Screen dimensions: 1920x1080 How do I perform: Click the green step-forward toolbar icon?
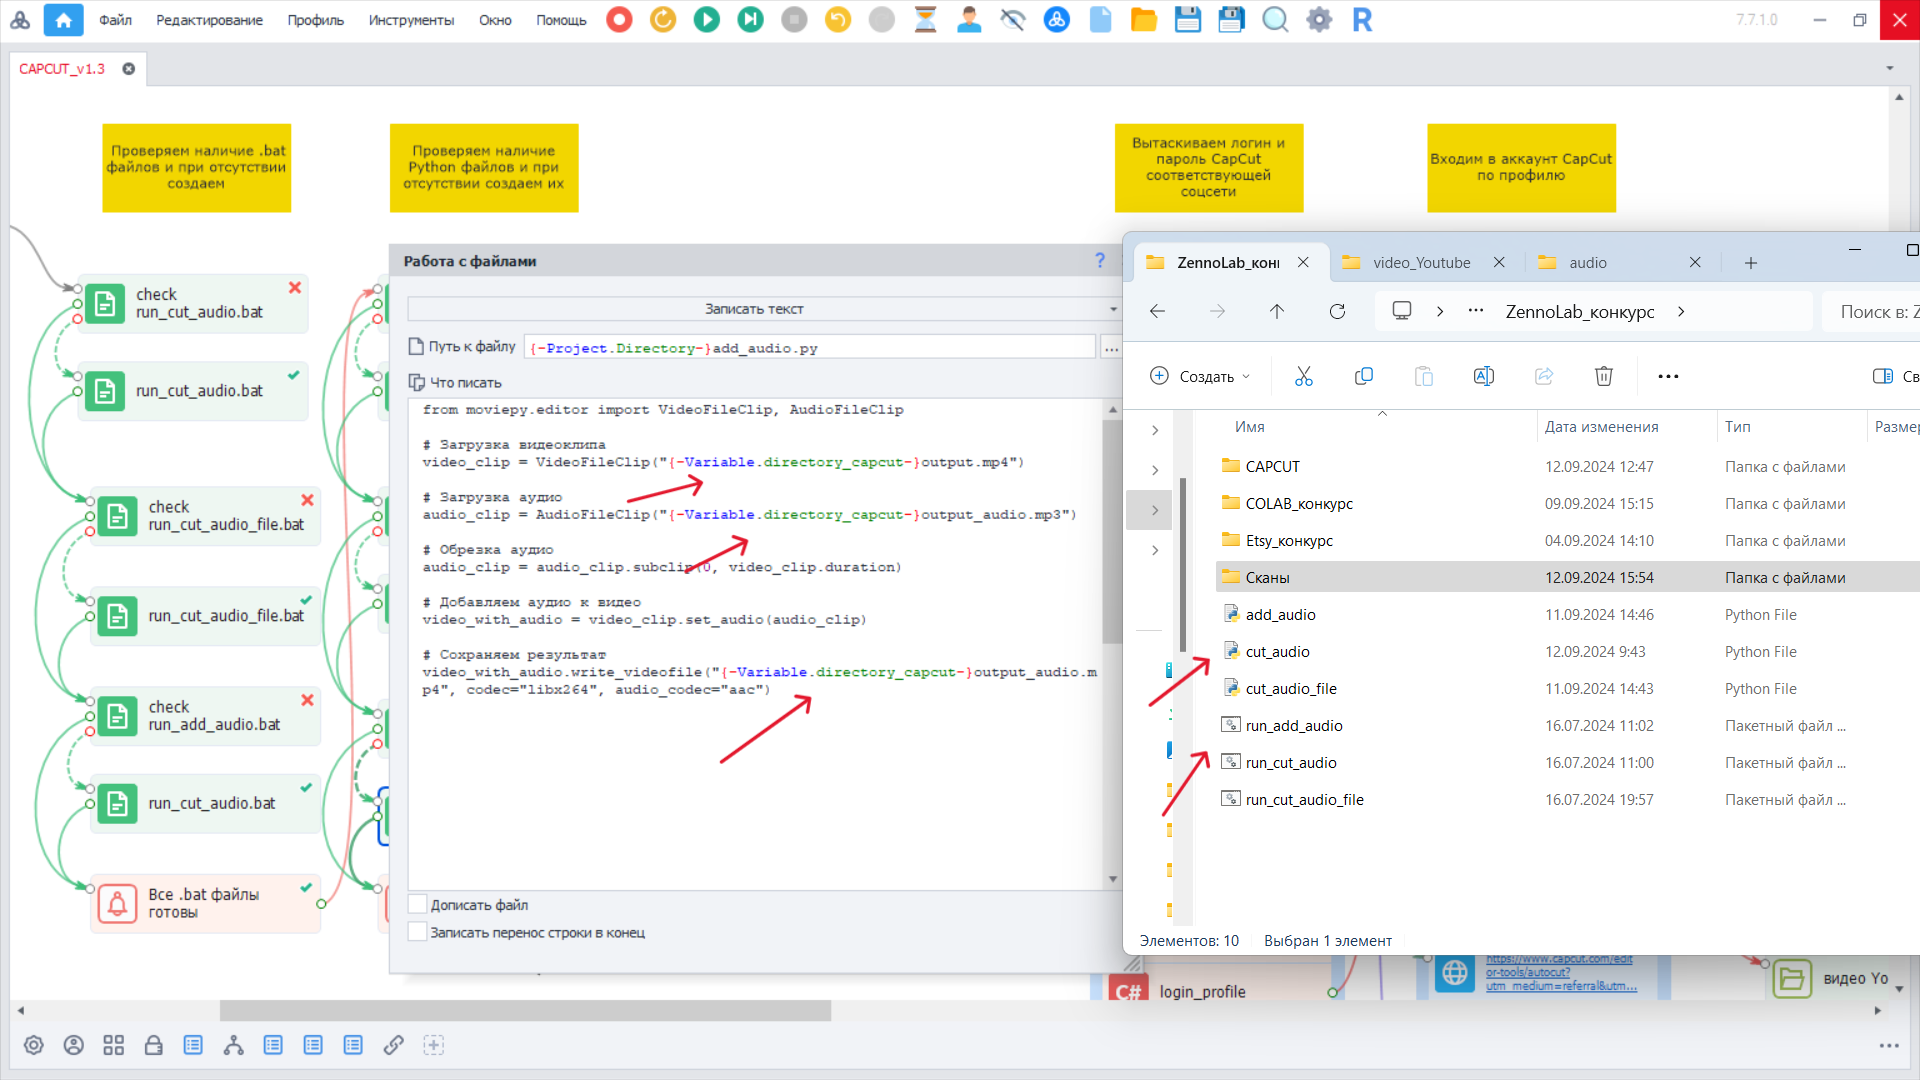[750, 19]
